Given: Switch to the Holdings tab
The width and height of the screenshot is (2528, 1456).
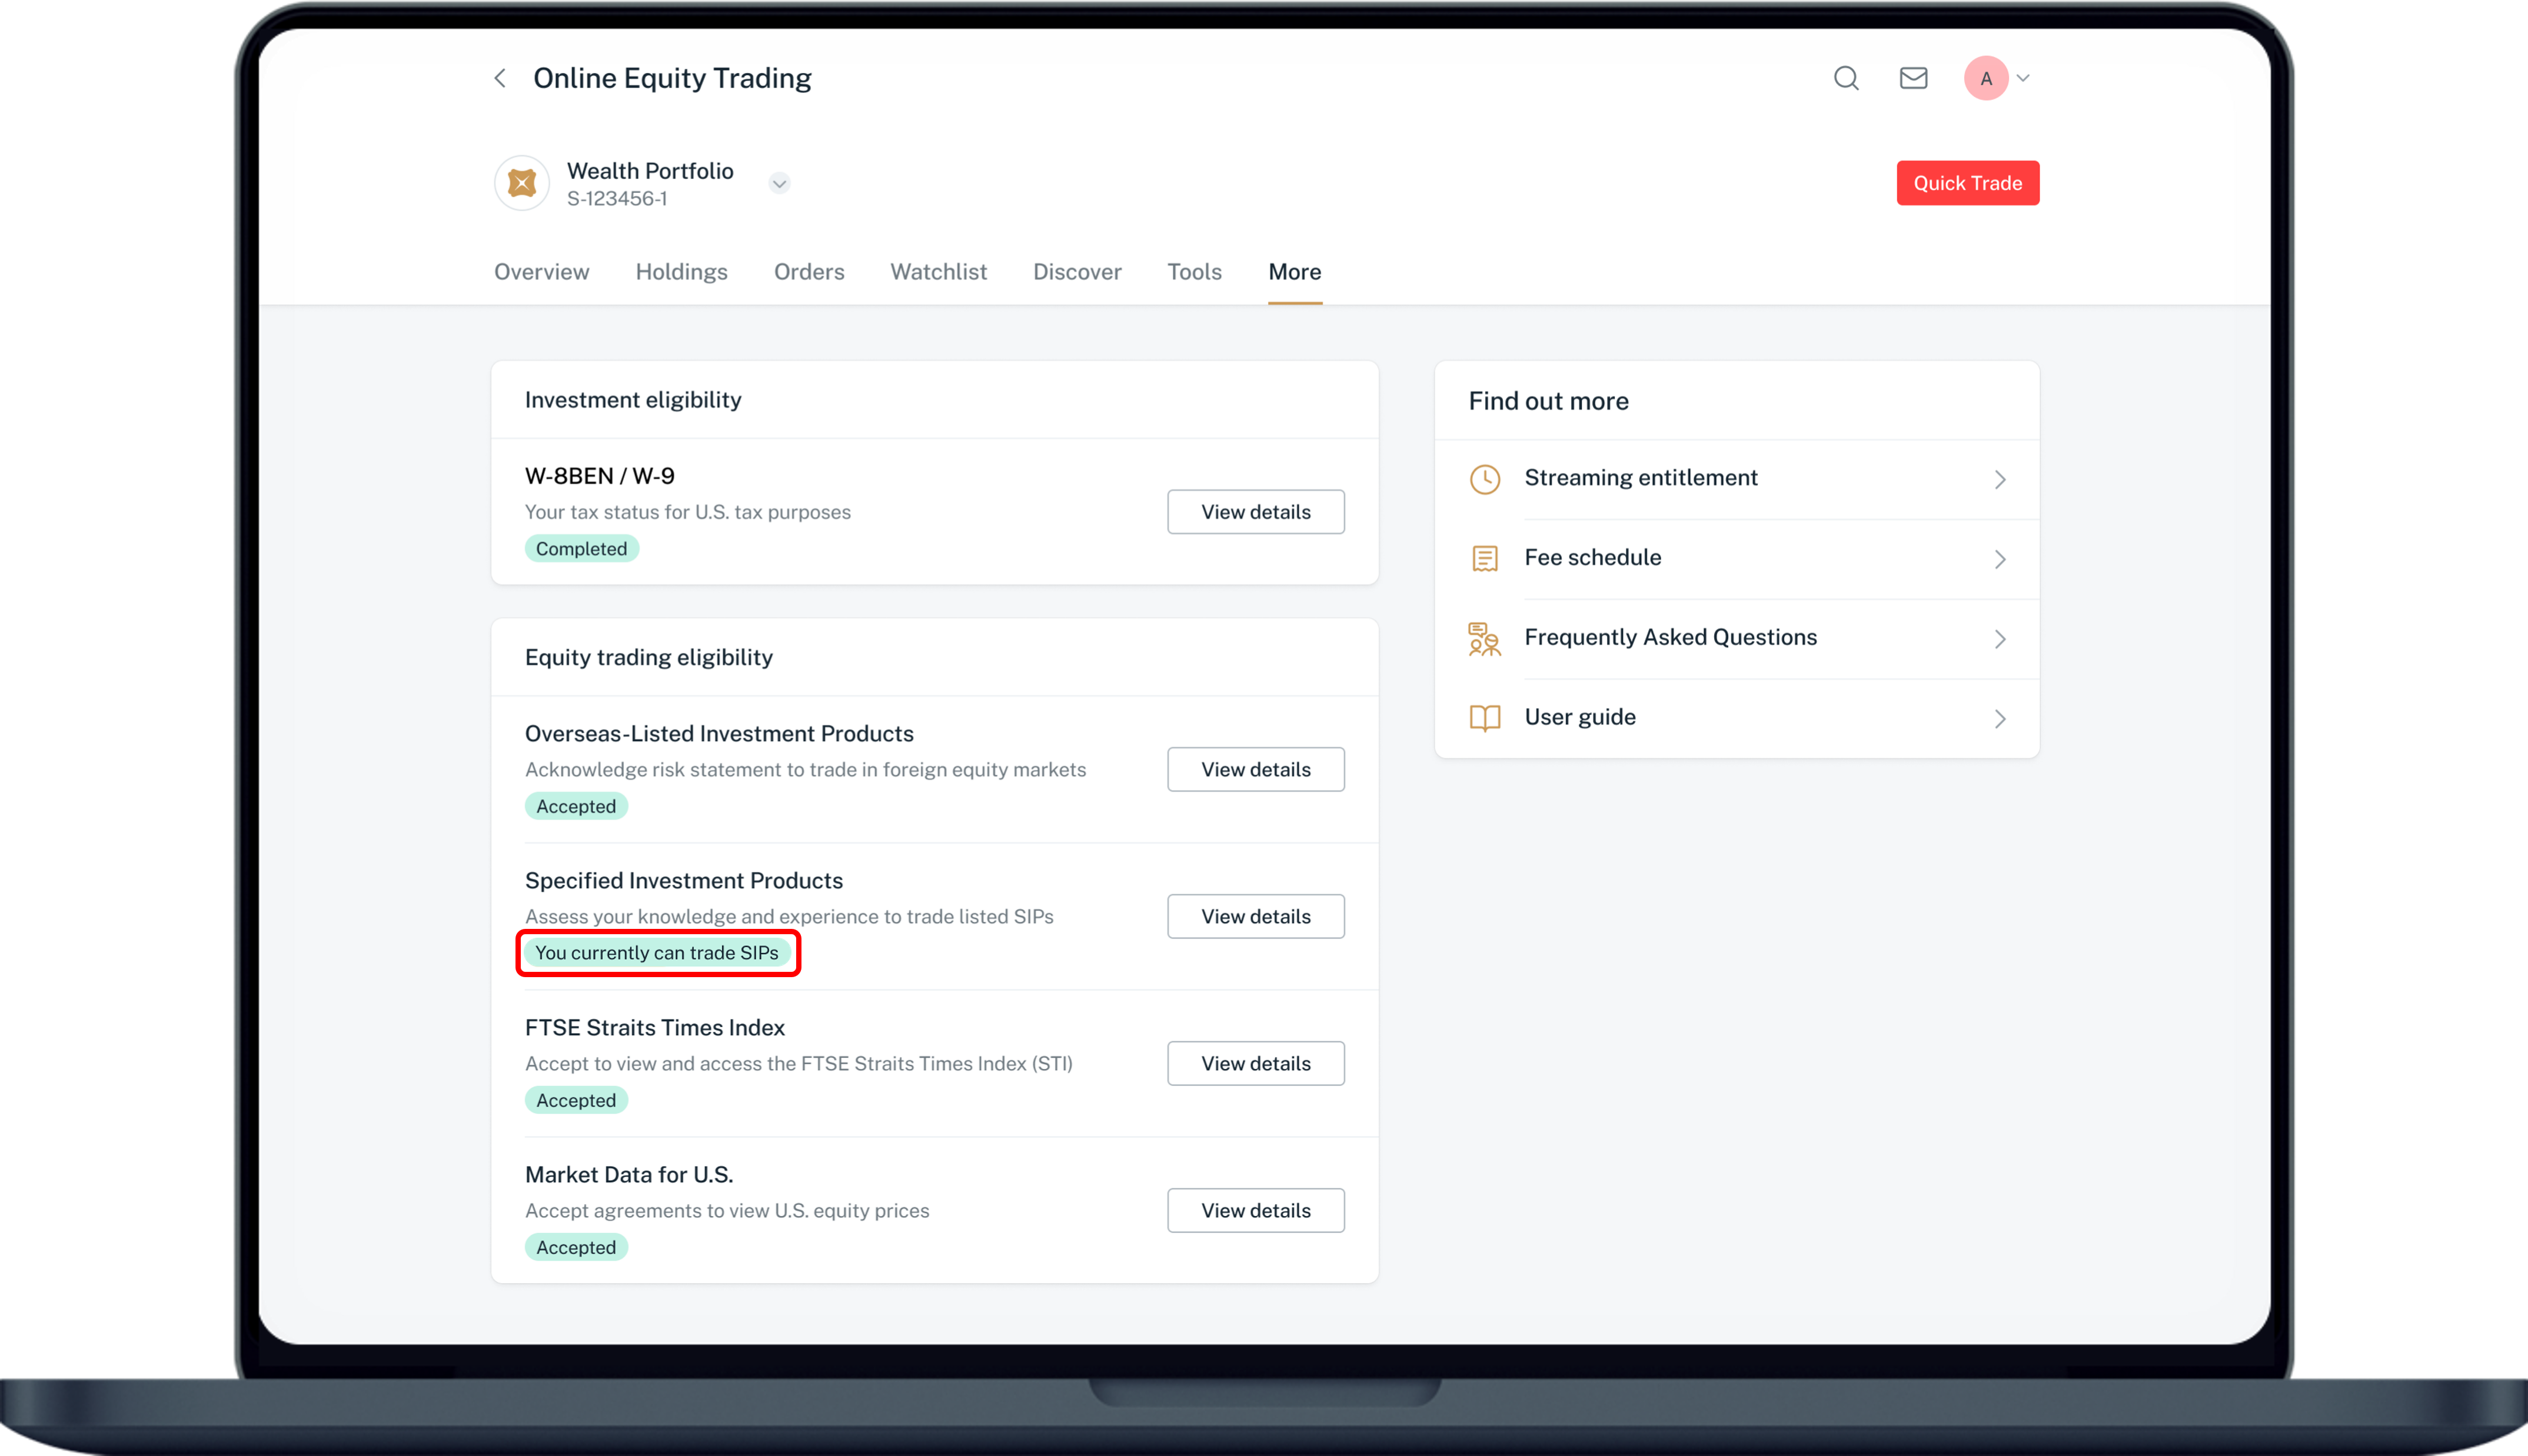Looking at the screenshot, I should click(x=681, y=272).
